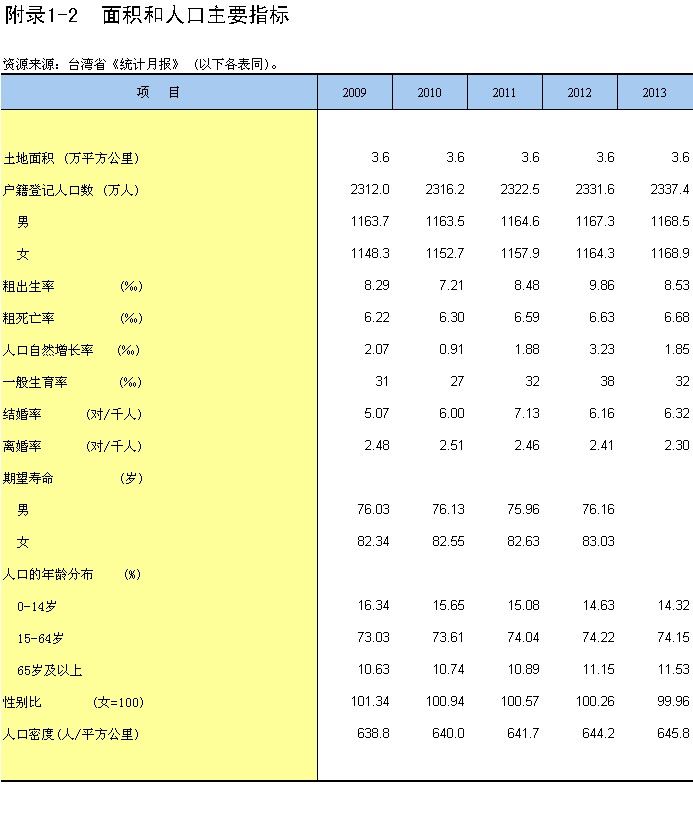This screenshot has height=814, width=693.
Task: Click 0-14 age share 16.34
Action: [x=373, y=606]
